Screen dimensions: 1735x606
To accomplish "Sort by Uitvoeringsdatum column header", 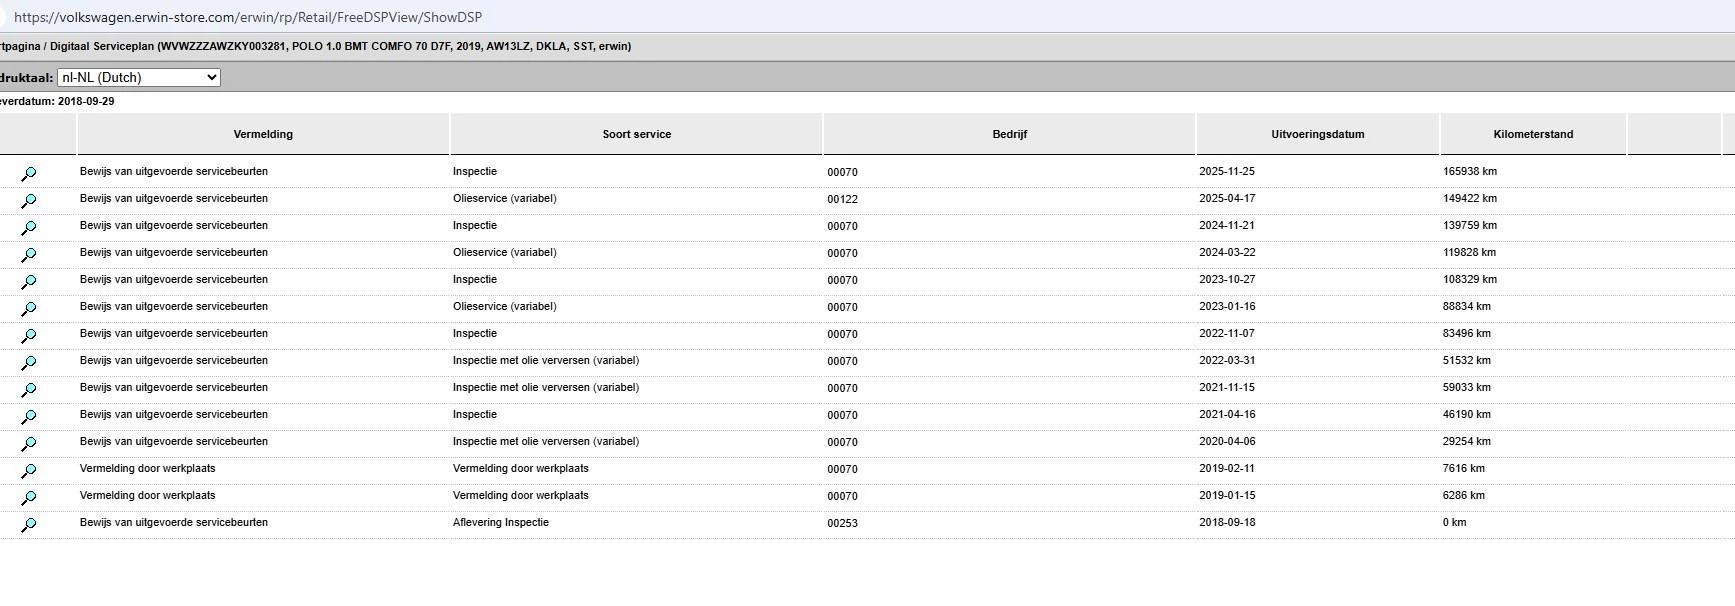I will point(1317,134).
